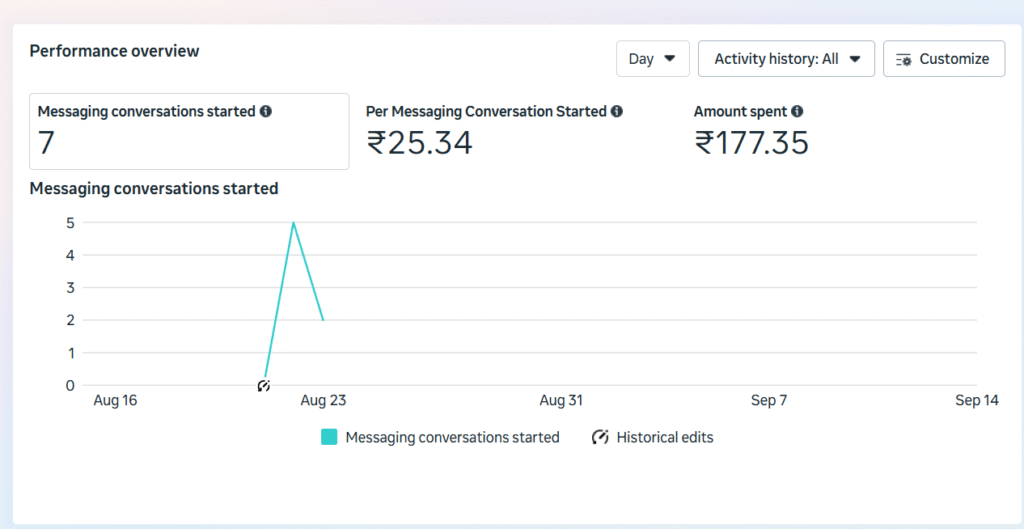Click the Aug 31 x-axis date label
The height and width of the screenshot is (529, 1024).
coord(561,401)
